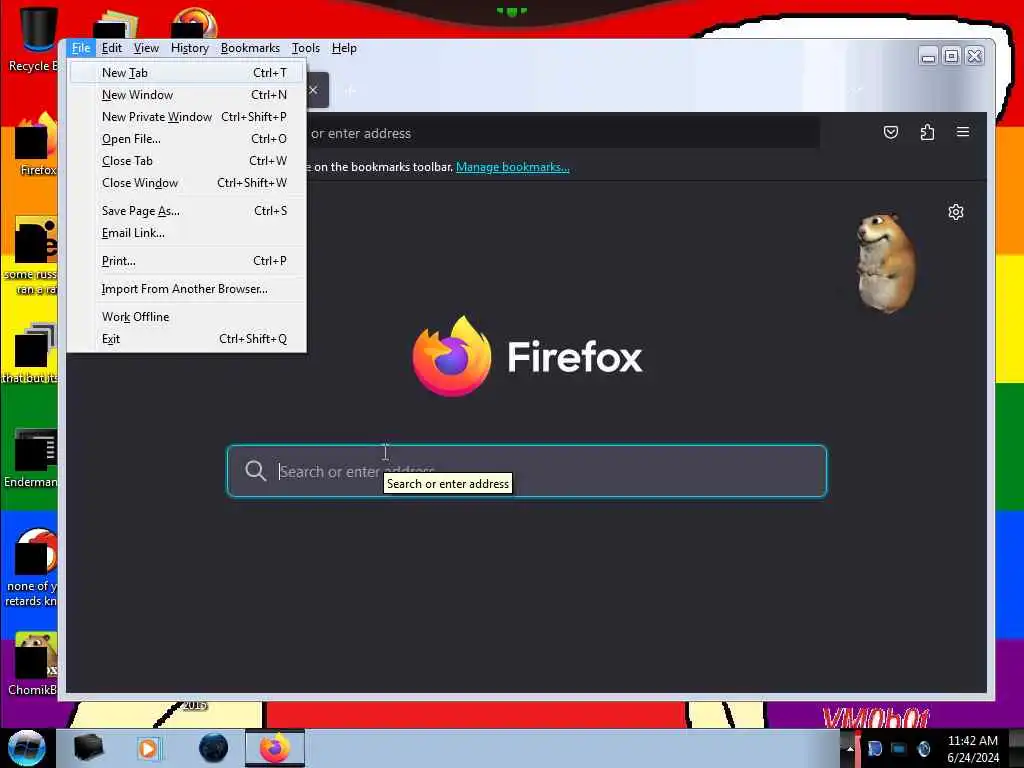The height and width of the screenshot is (768, 1024).
Task: Select the ChomikB desktop icon
Action: pyautogui.click(x=33, y=664)
